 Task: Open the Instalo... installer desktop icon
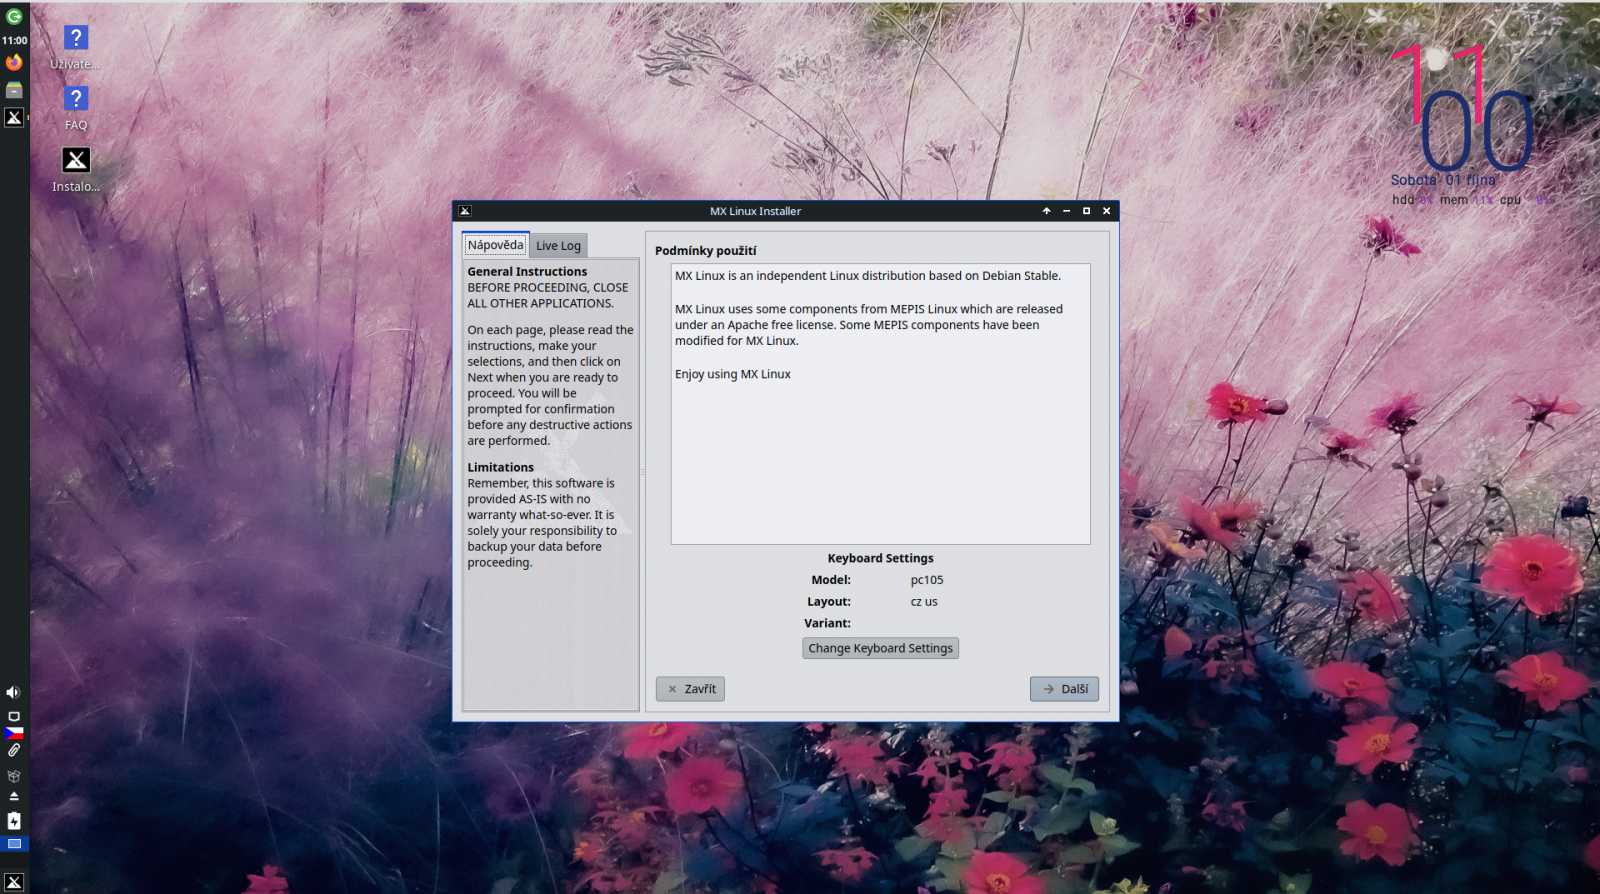coord(76,170)
